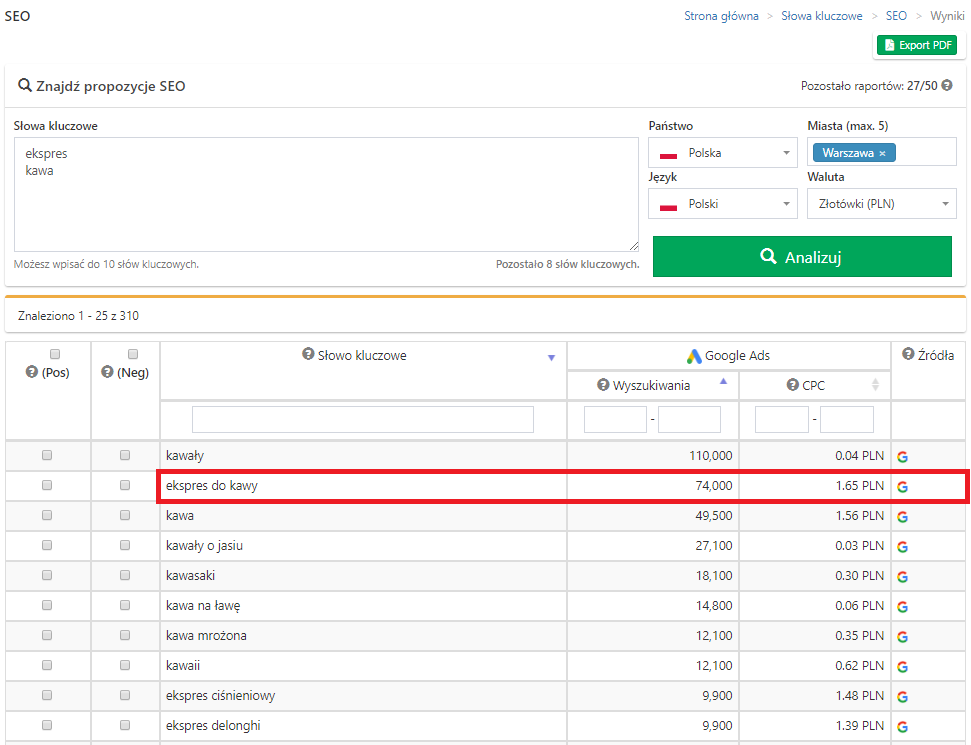Check the select-all Pos header checkbox
This screenshot has height=745, width=971.
pyautogui.click(x=55, y=354)
